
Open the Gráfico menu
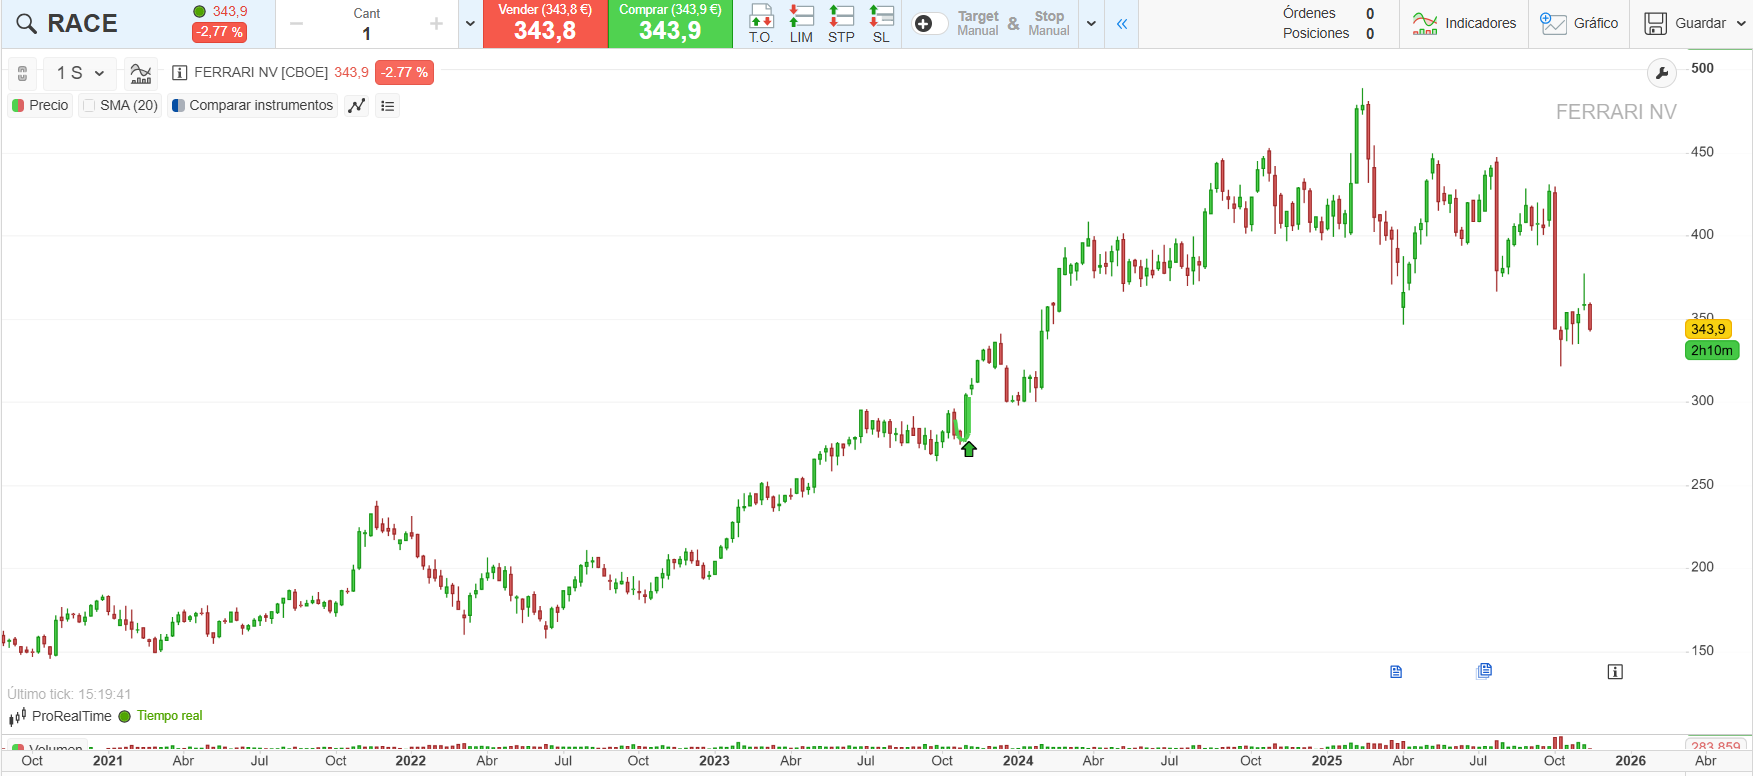(x=1579, y=24)
